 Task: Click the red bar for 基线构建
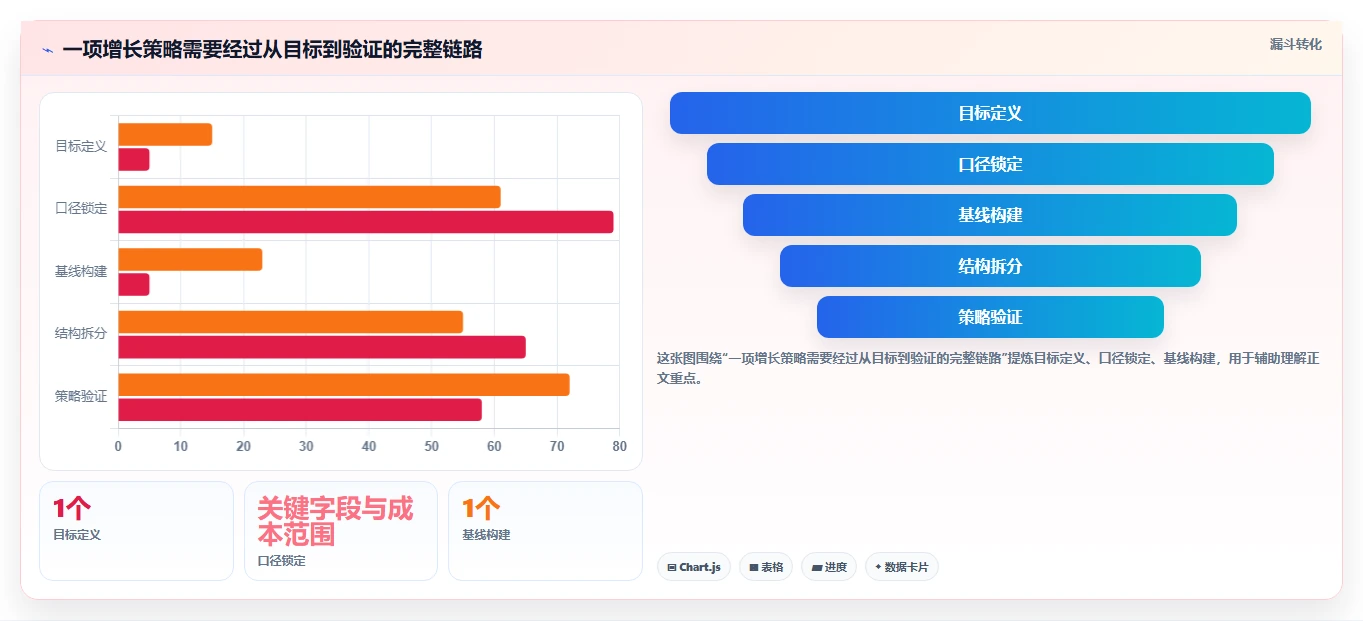tap(134, 284)
